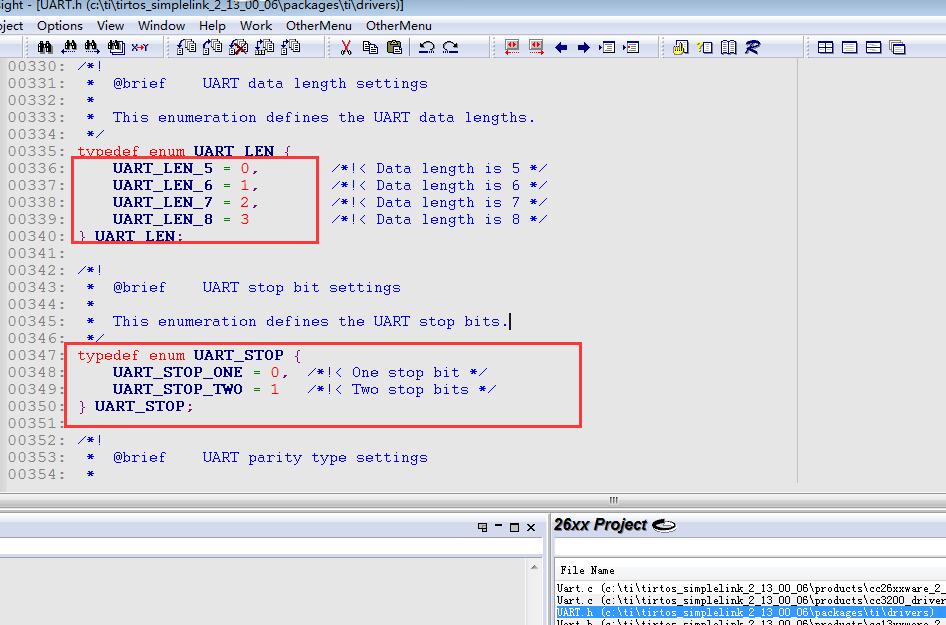This screenshot has height=625, width=946.
Task: Click the red-highlighted Jump To Caller icon
Action: click(x=632, y=47)
